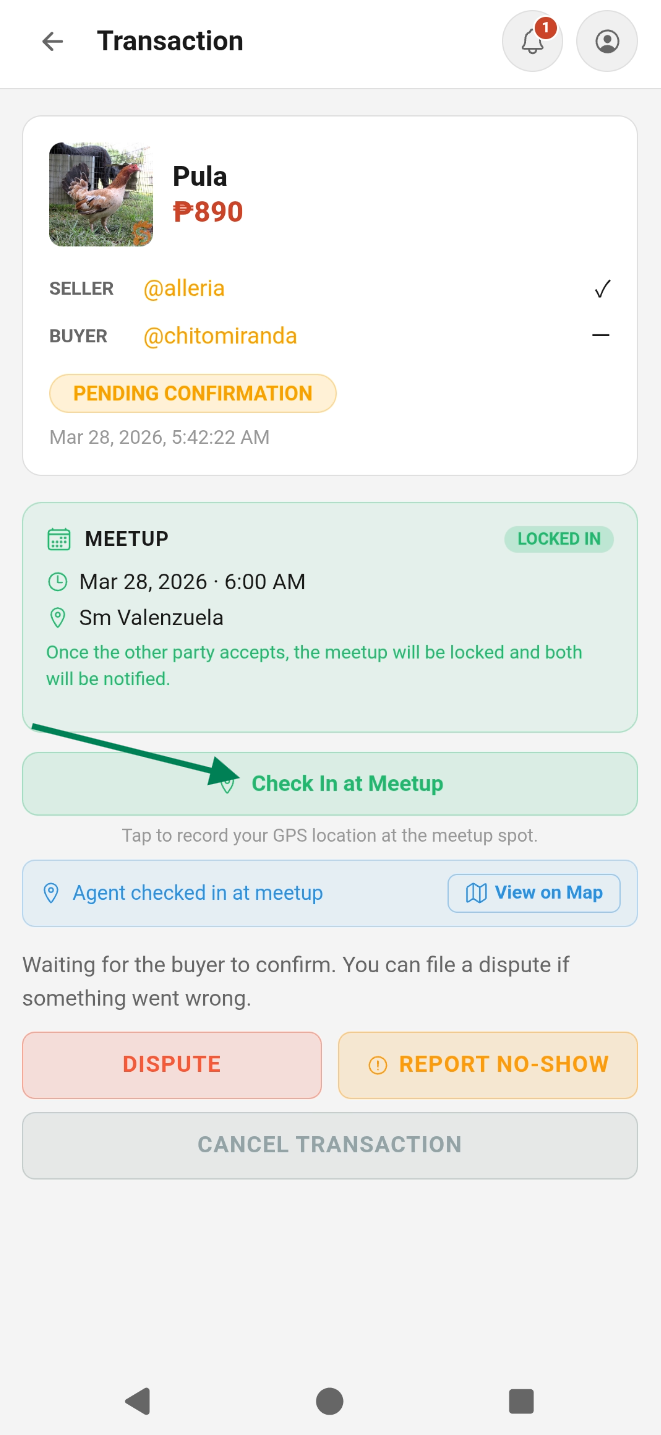Open seller profile @alleria
Screen dimensions: 661x1435
[x=184, y=288]
